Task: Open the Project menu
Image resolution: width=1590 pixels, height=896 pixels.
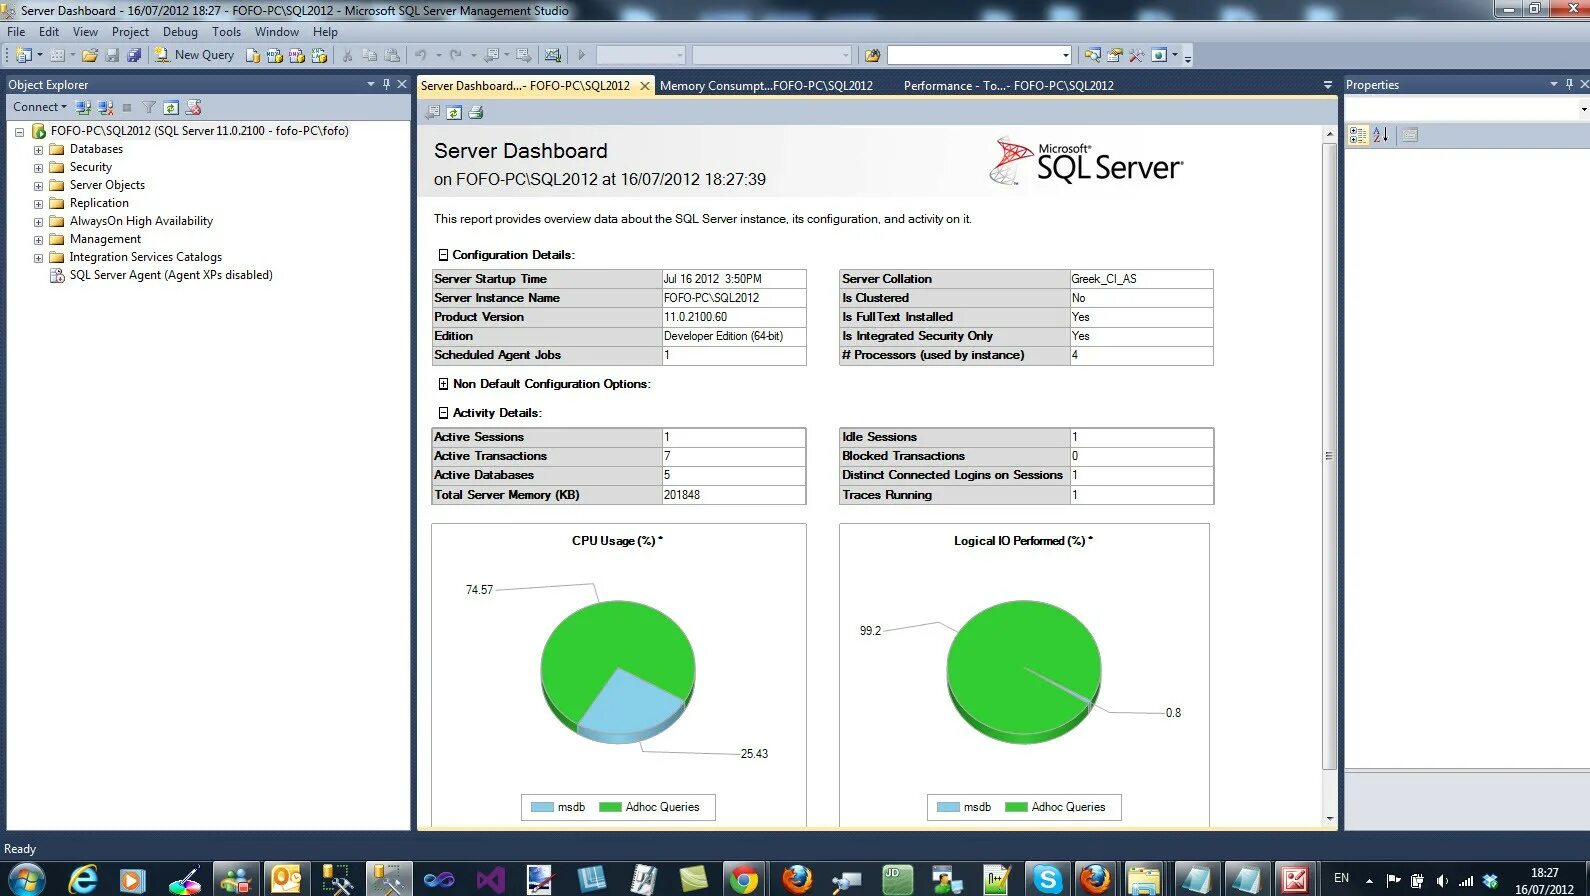Action: pyautogui.click(x=130, y=32)
